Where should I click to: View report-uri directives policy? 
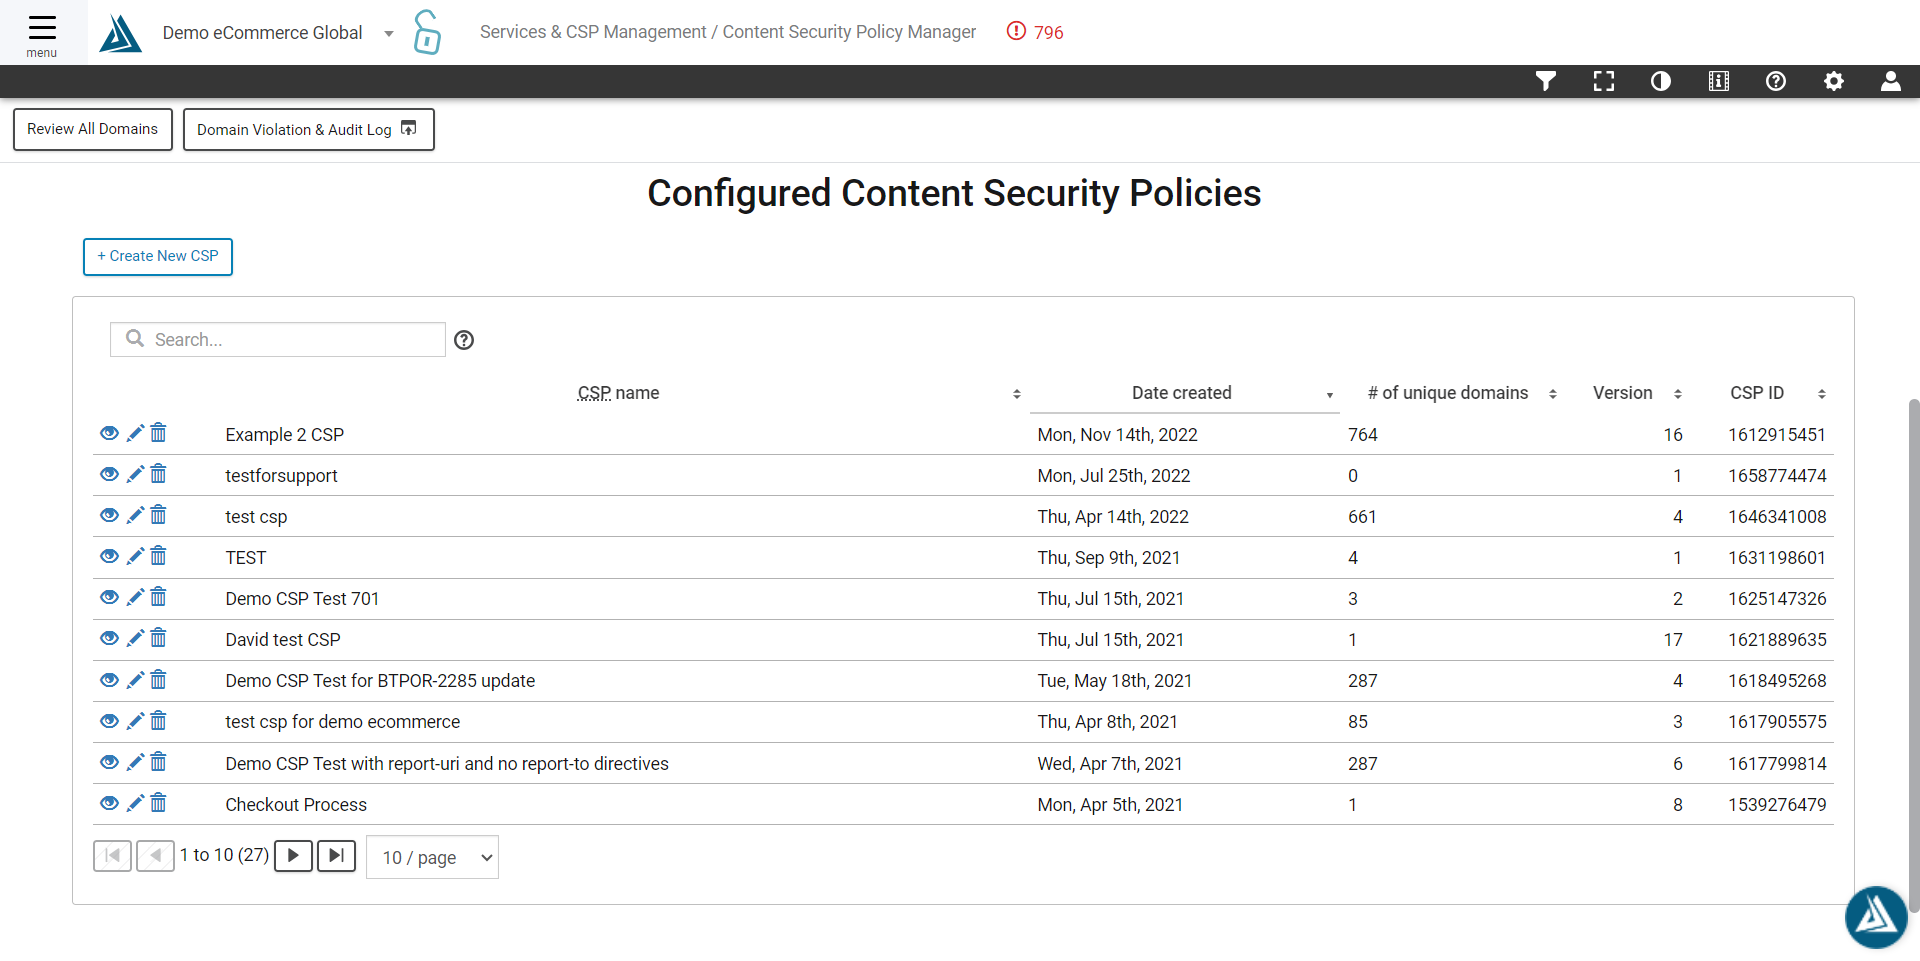(x=110, y=762)
